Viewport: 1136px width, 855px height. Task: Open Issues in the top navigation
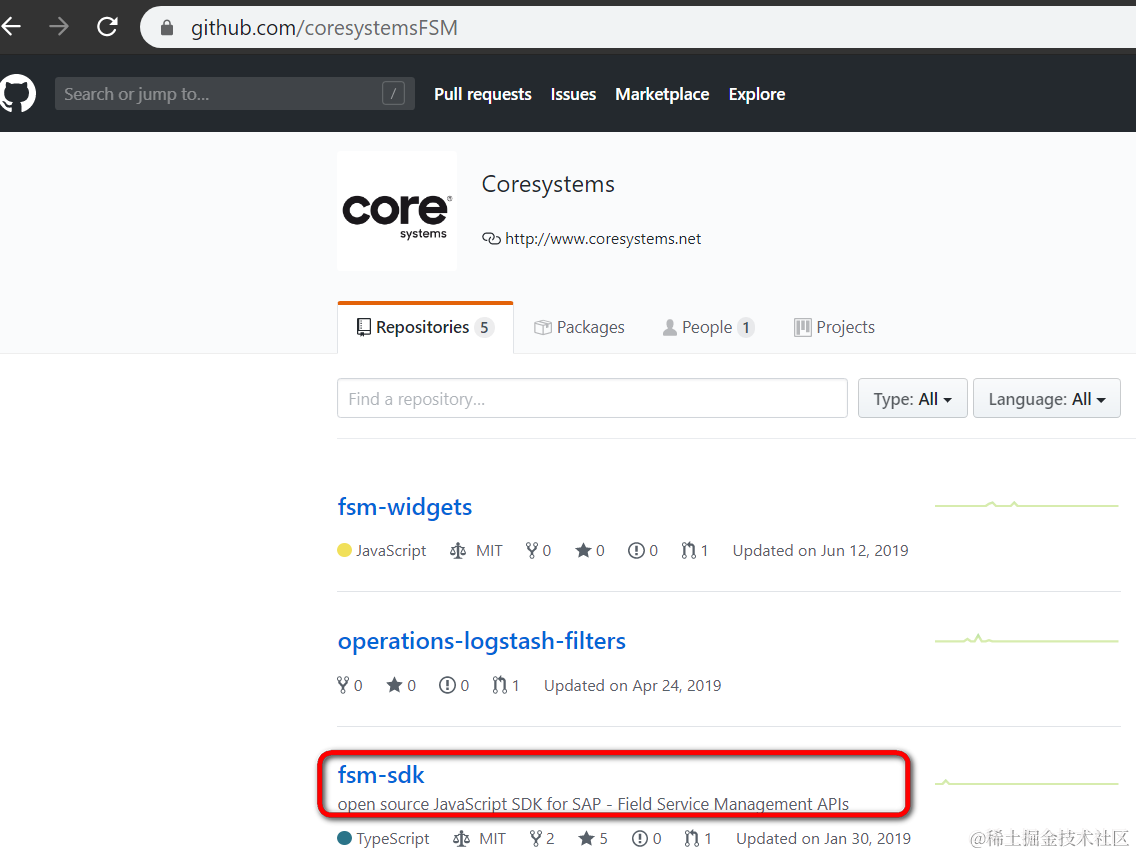pos(573,94)
